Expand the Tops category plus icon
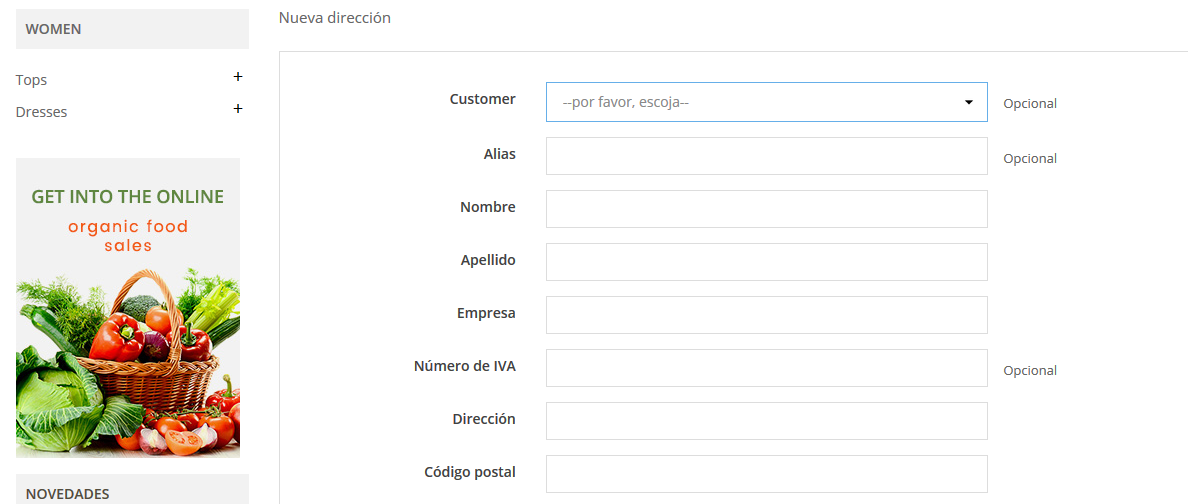This screenshot has height=504, width=1188. click(x=238, y=77)
